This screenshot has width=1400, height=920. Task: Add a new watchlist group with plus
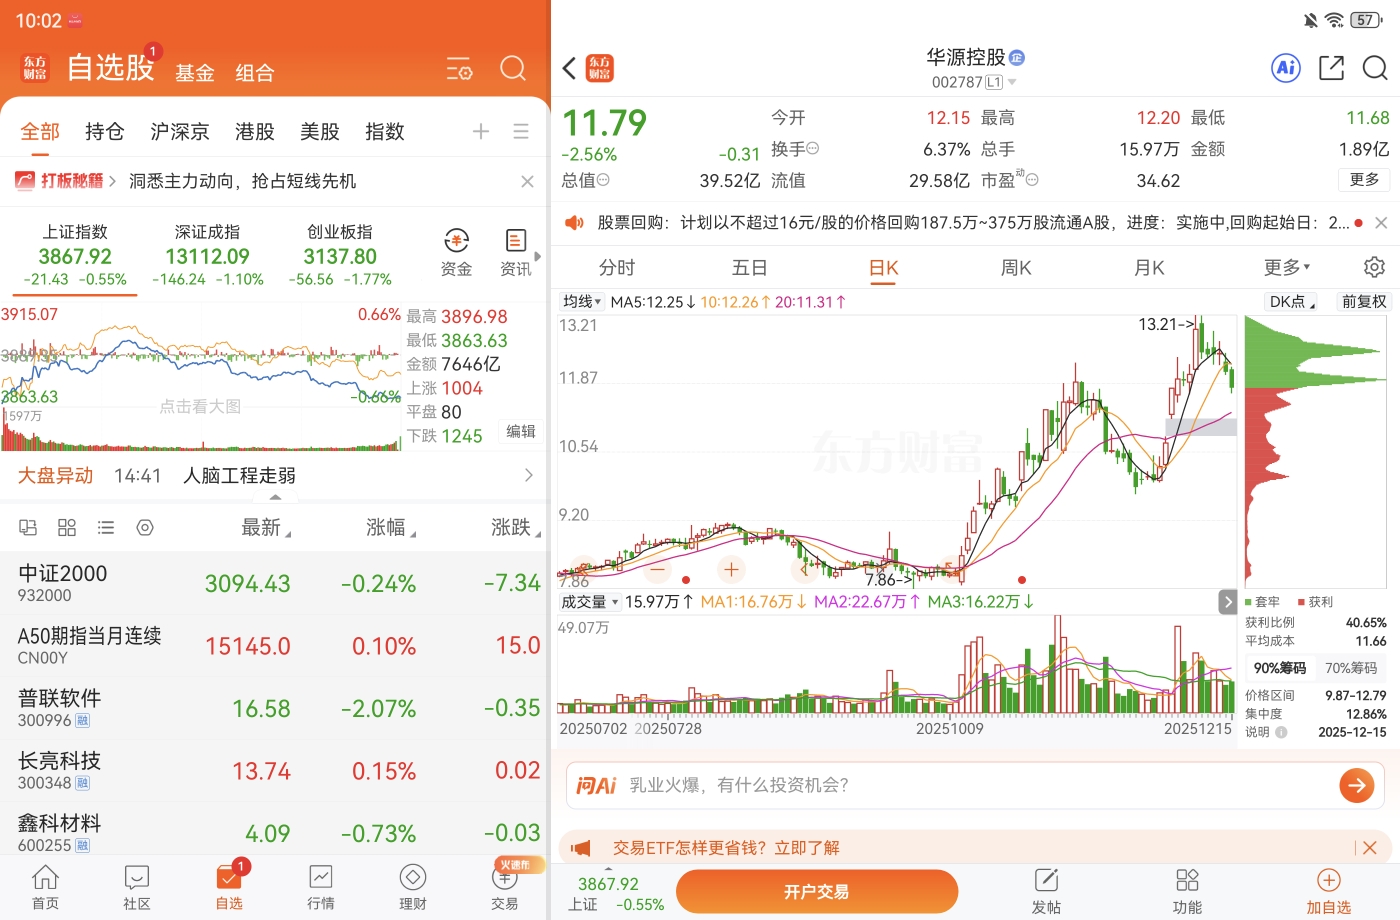click(481, 131)
